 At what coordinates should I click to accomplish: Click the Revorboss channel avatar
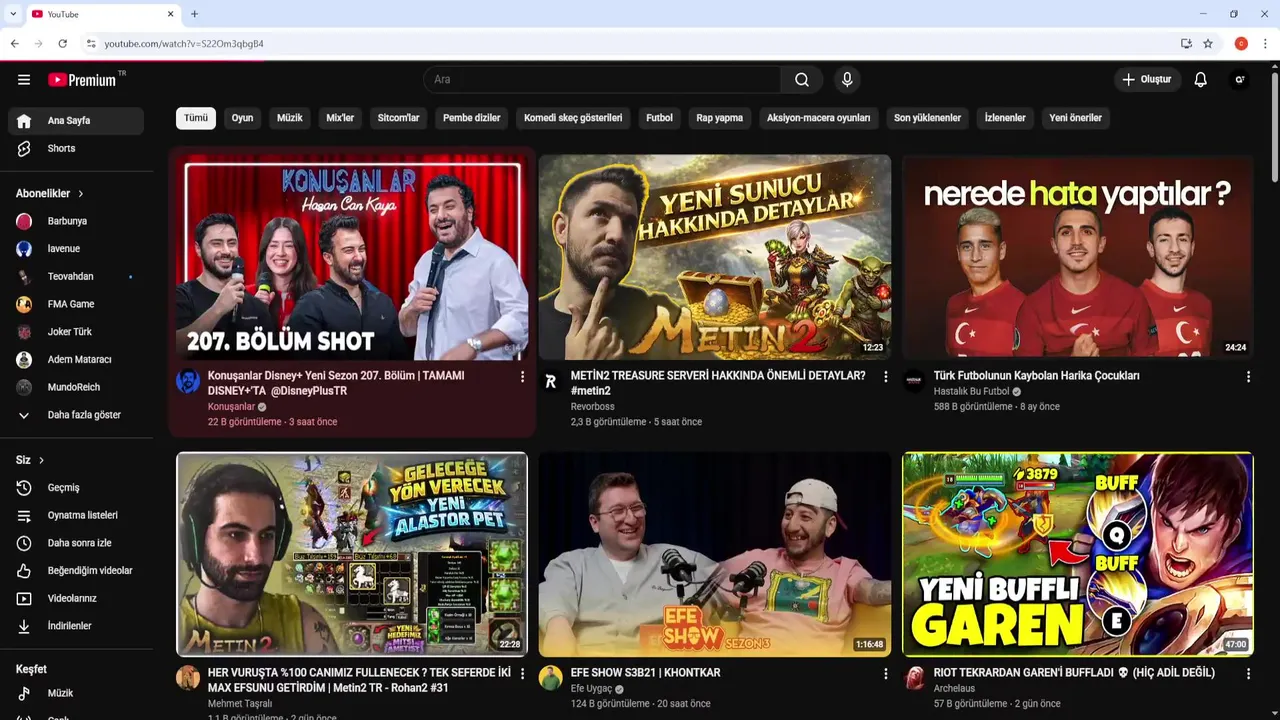(x=550, y=381)
